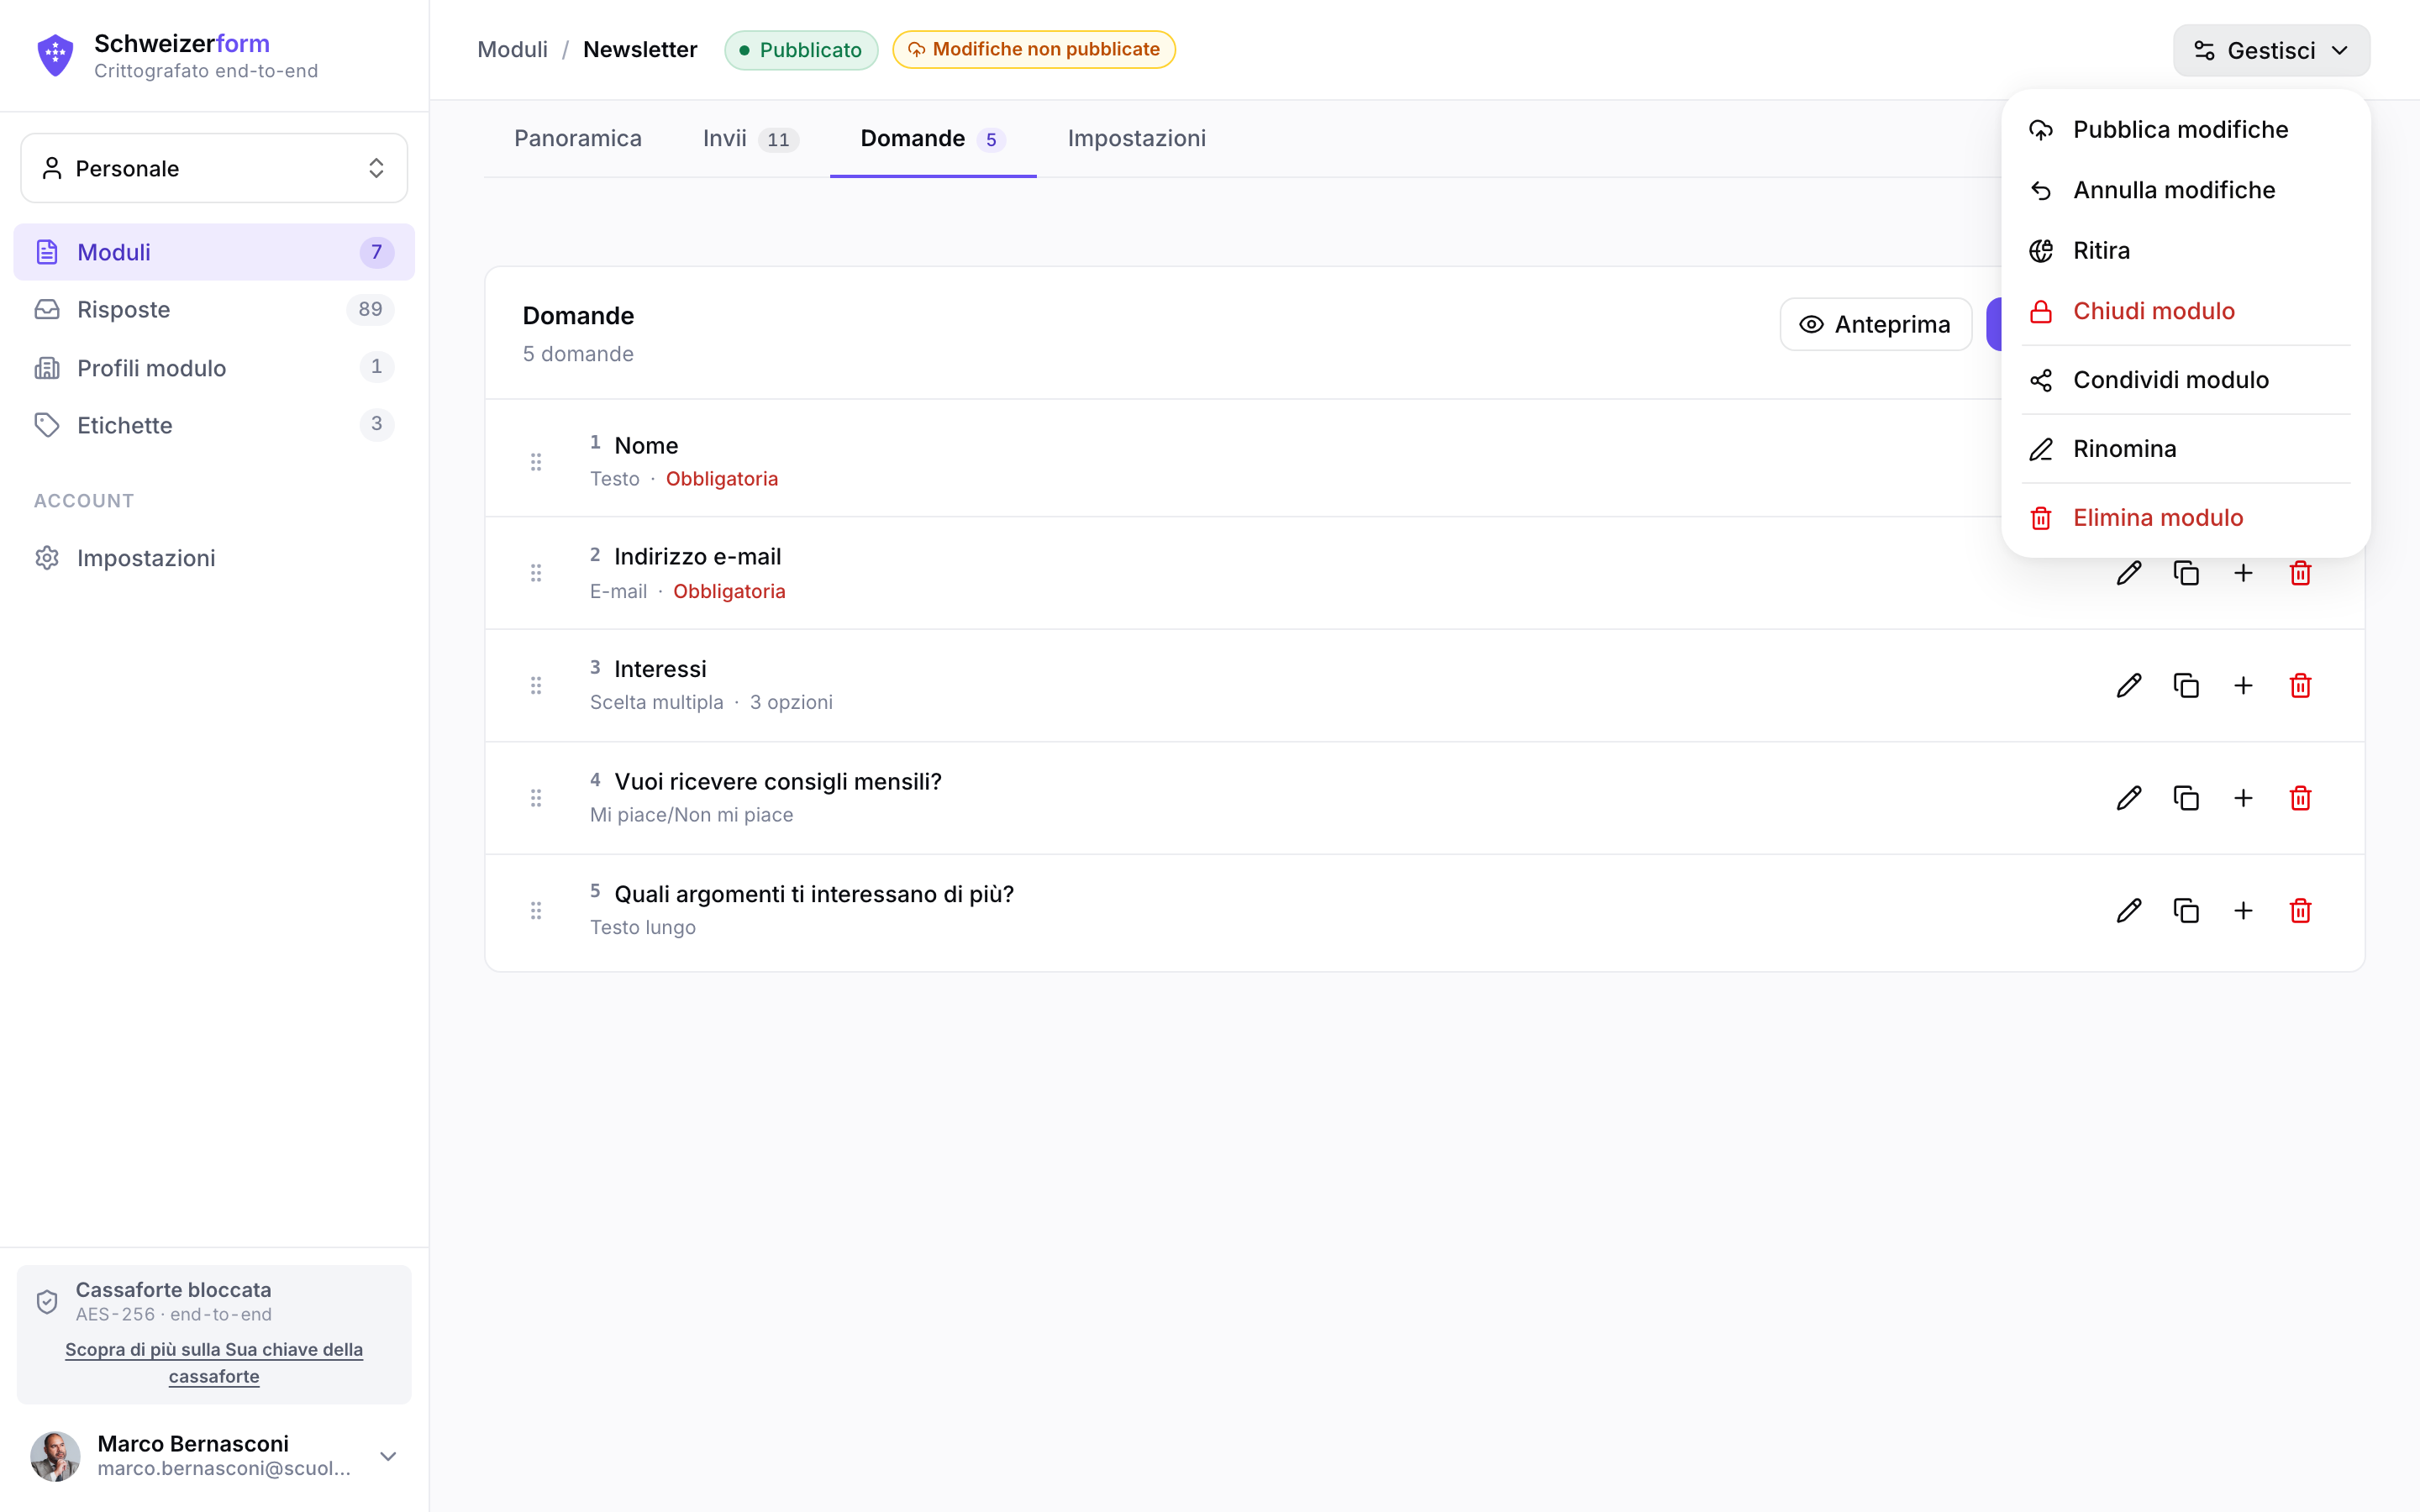Open Profili modulo in the sidebar
Viewport: 2420px width, 1512px height.
pyautogui.click(x=214, y=367)
